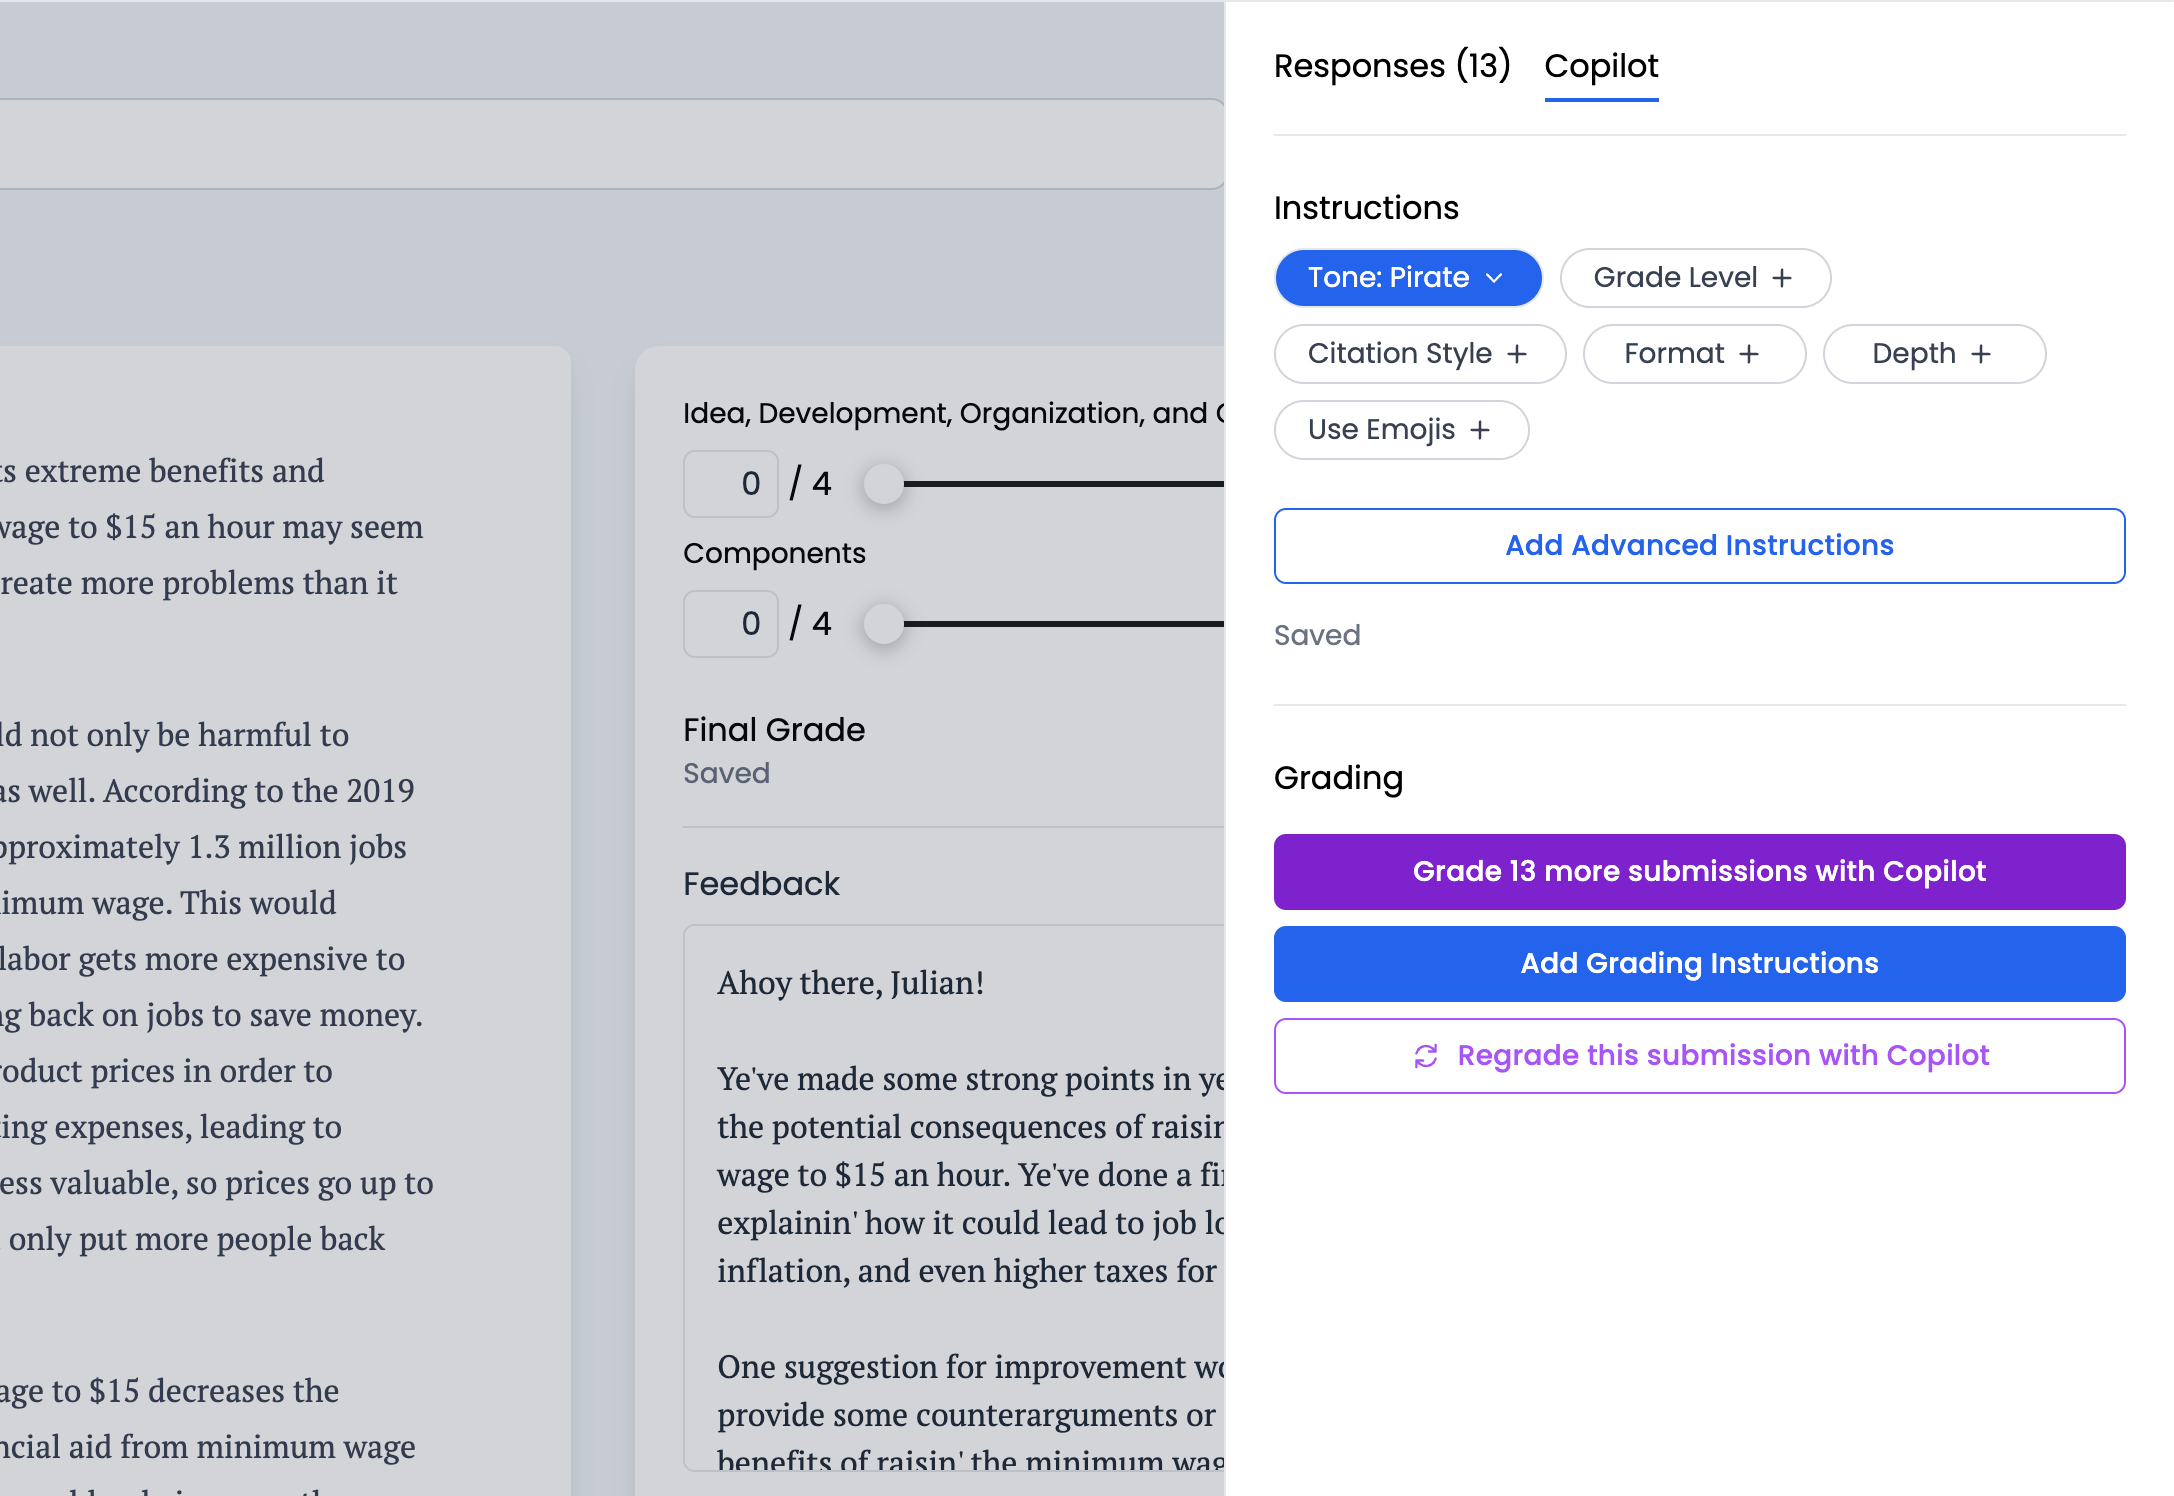The width and height of the screenshot is (2174, 1496).
Task: Click the plus icon on Citation Style chip
Action: pyautogui.click(x=1517, y=354)
